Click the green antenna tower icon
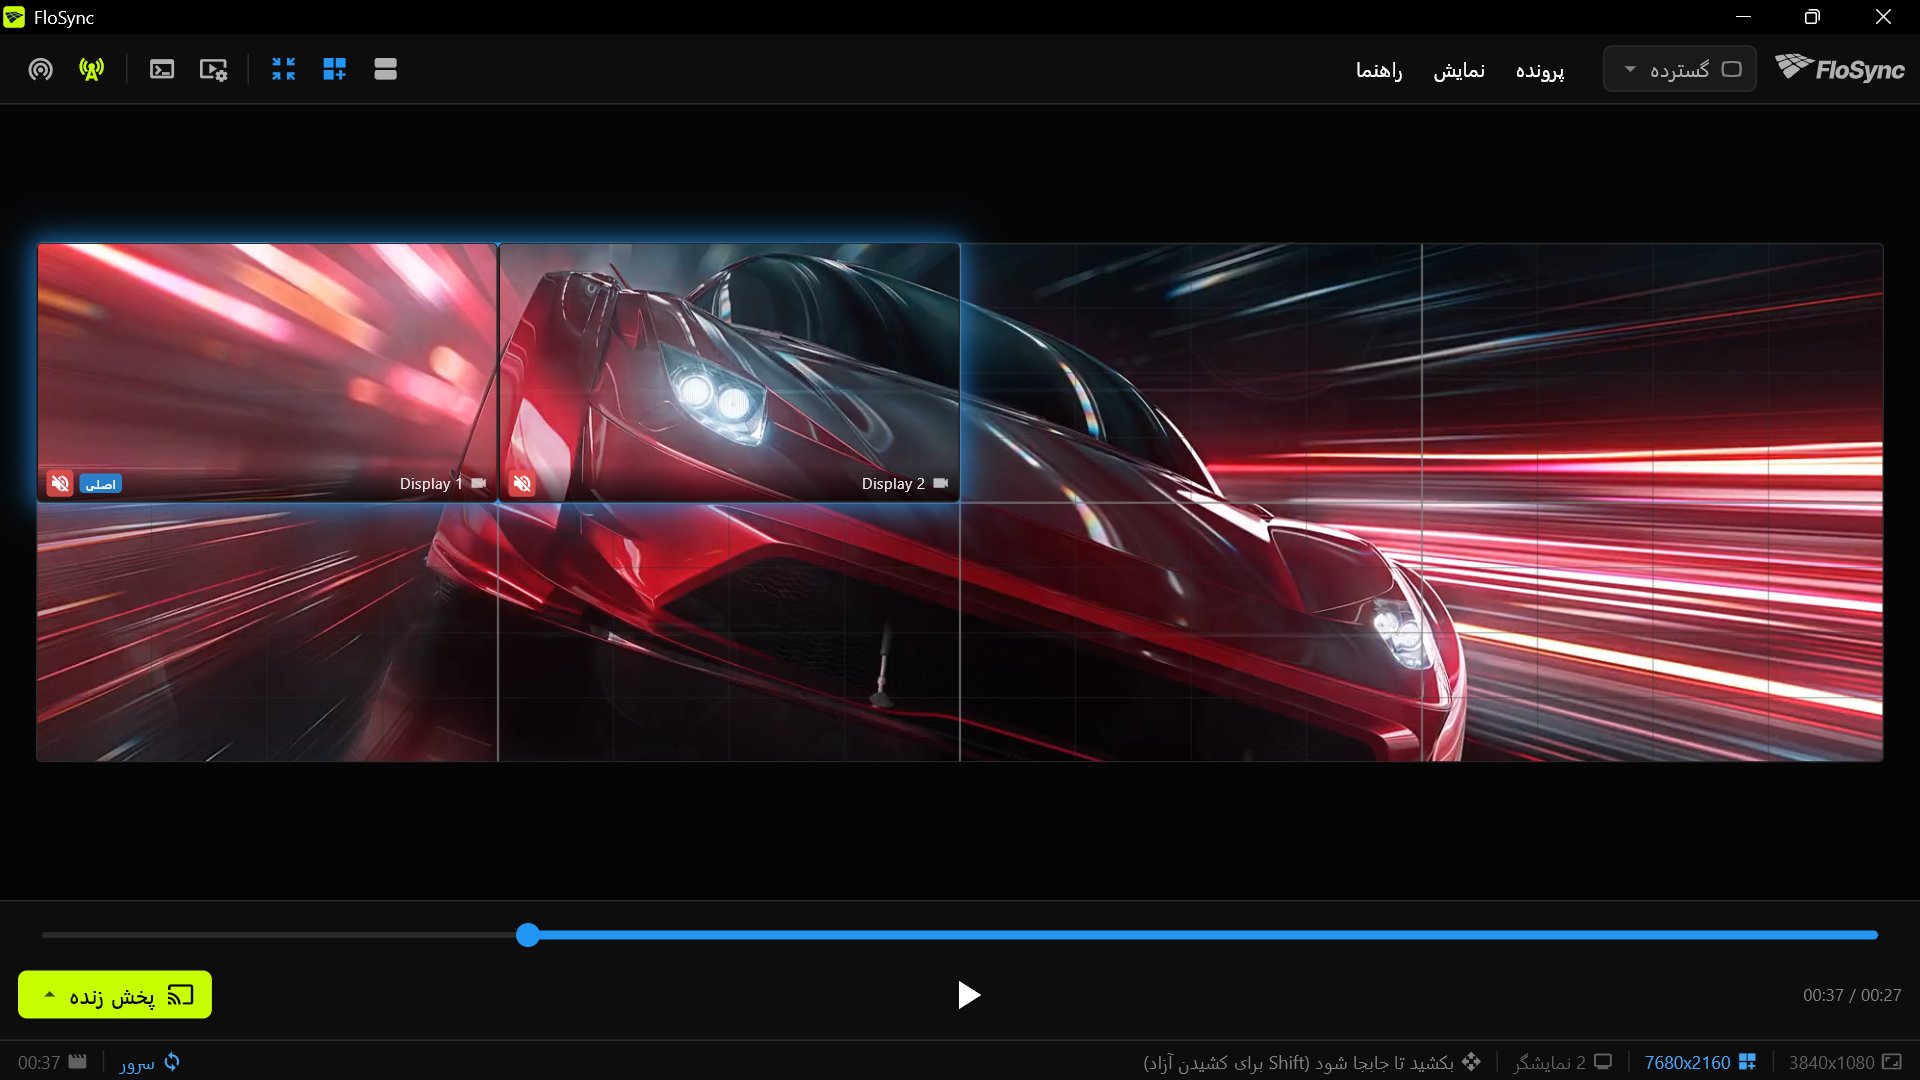Screen dimensions: 1920x1080 (x=92, y=69)
